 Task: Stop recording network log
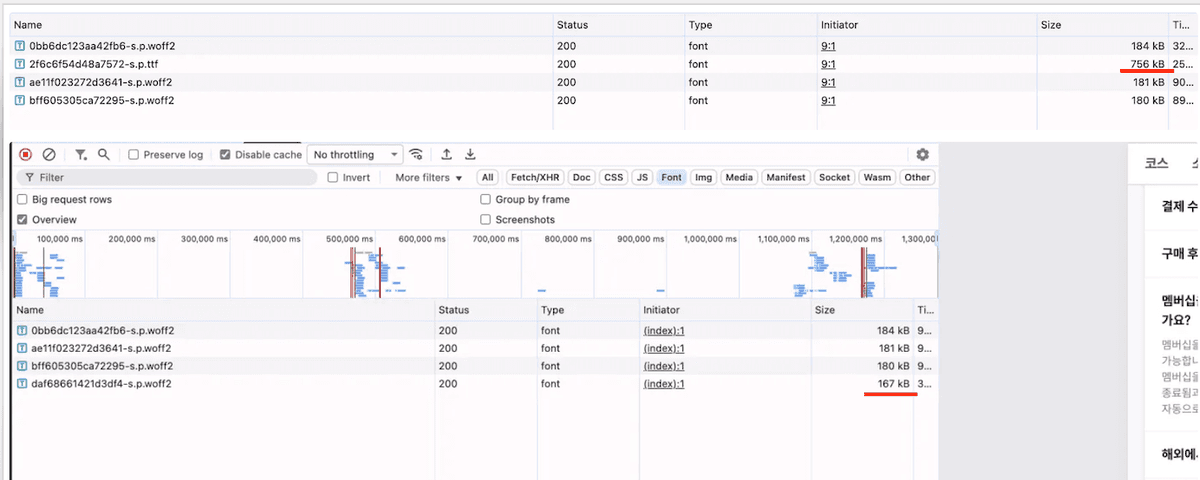pyautogui.click(x=26, y=155)
